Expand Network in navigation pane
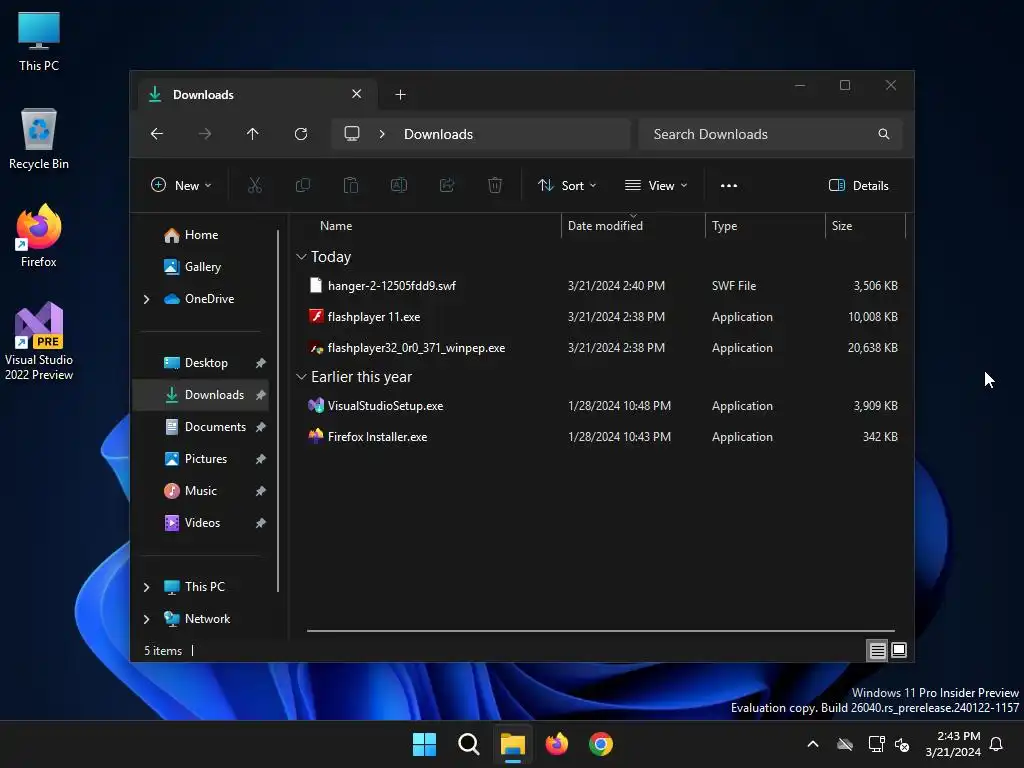 click(146, 619)
